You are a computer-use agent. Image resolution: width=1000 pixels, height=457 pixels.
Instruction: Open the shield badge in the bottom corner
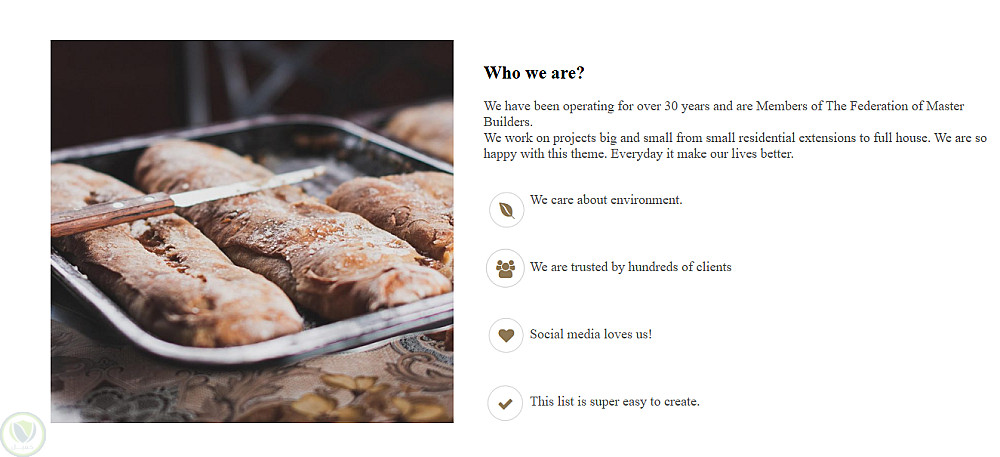pyautogui.click(x=22, y=433)
